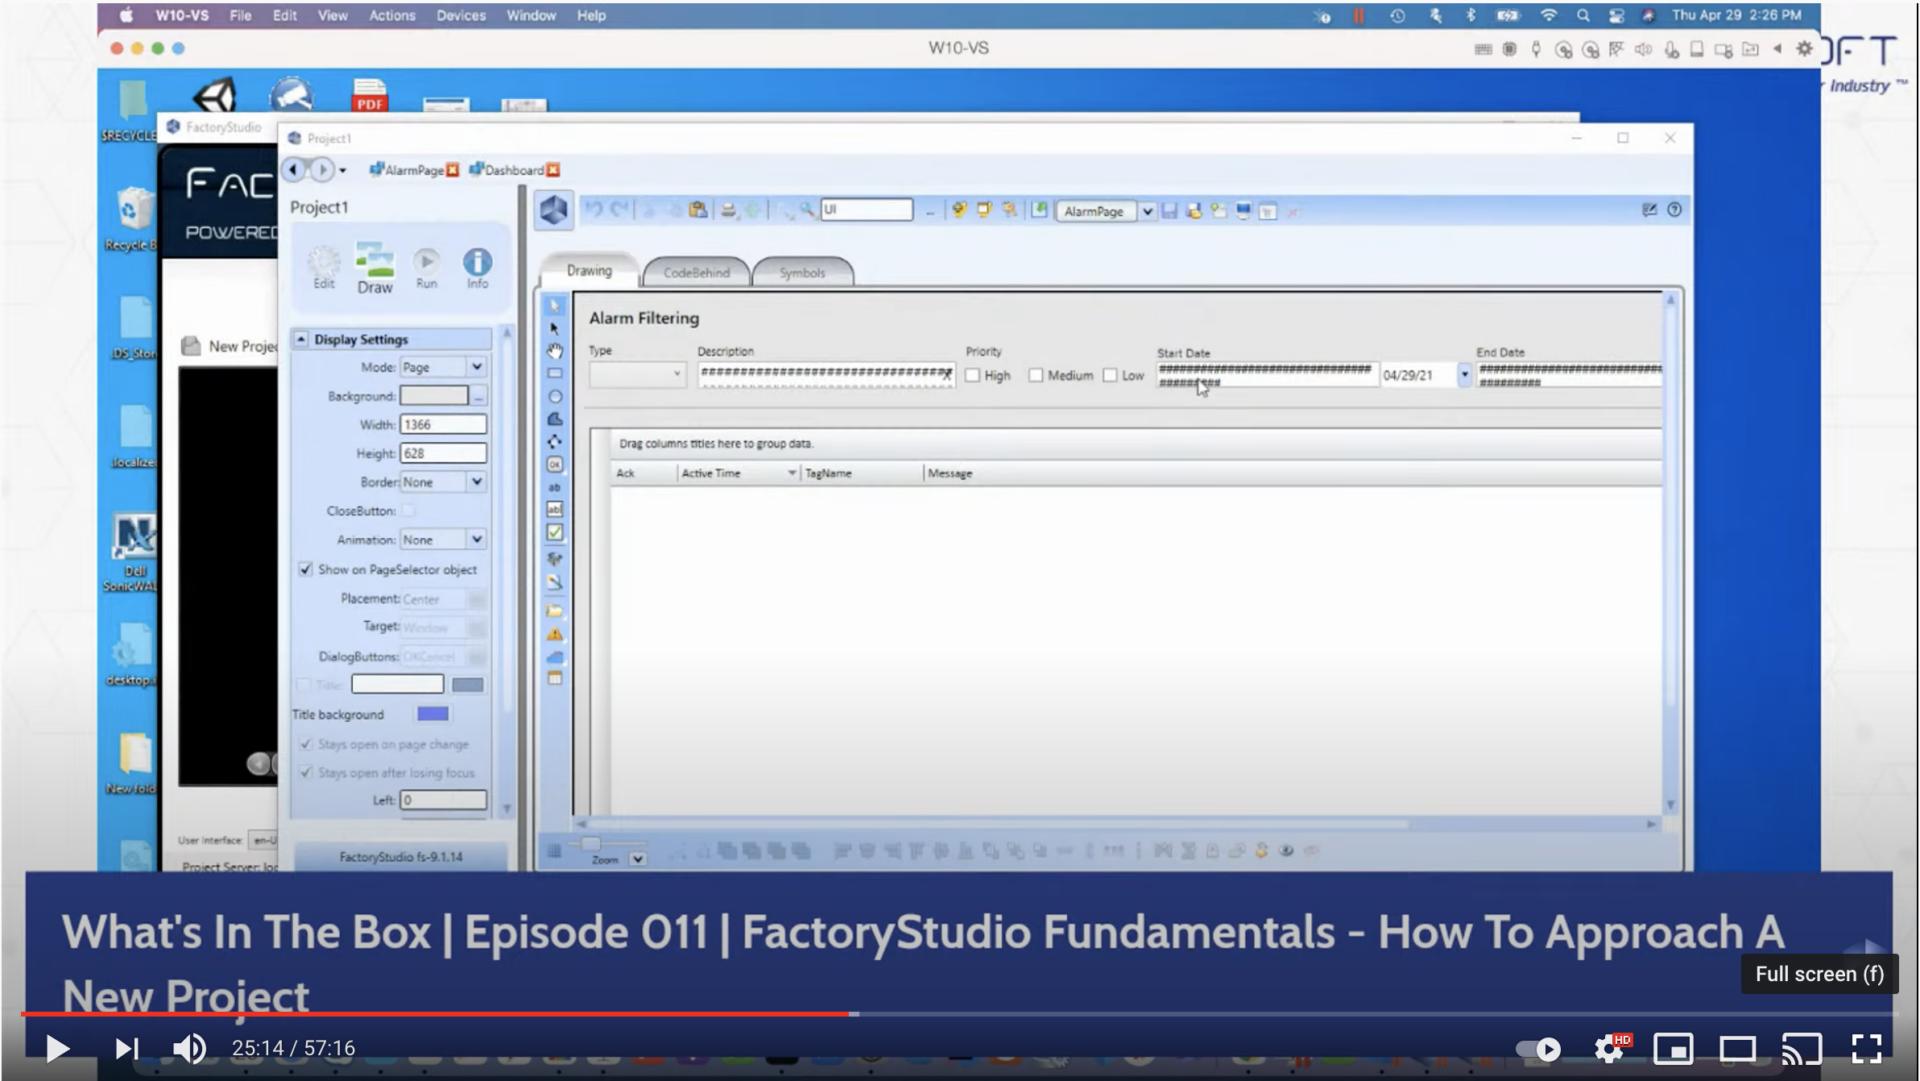Screen dimensions: 1920x1081
Task: Check the Medium priority checkbox
Action: (1036, 376)
